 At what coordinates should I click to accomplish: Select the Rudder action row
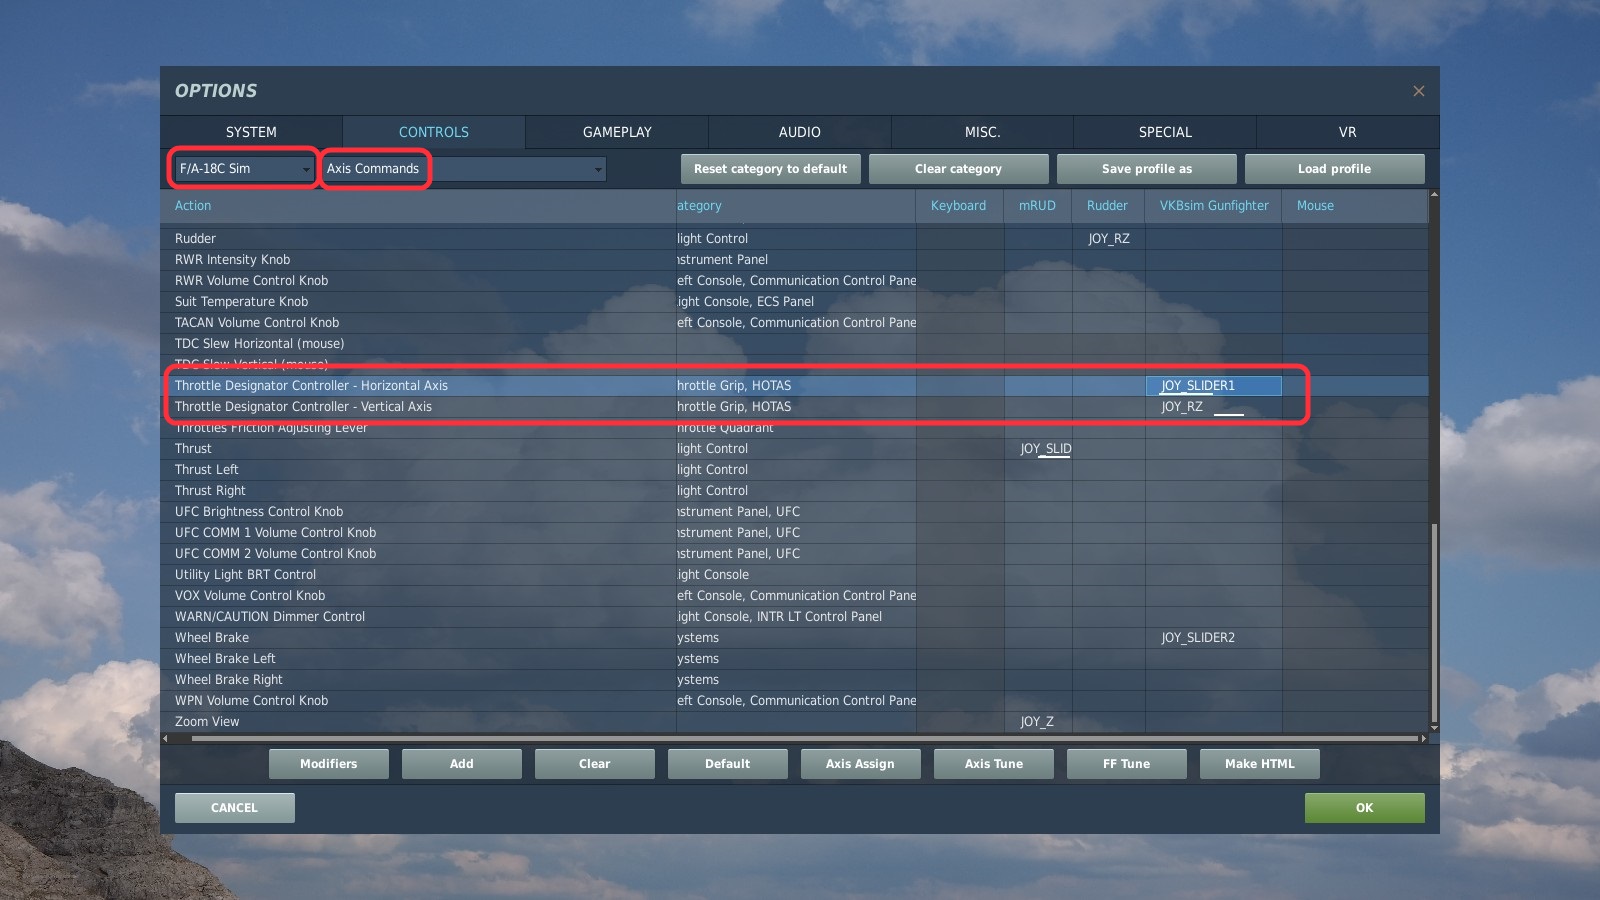795,239
